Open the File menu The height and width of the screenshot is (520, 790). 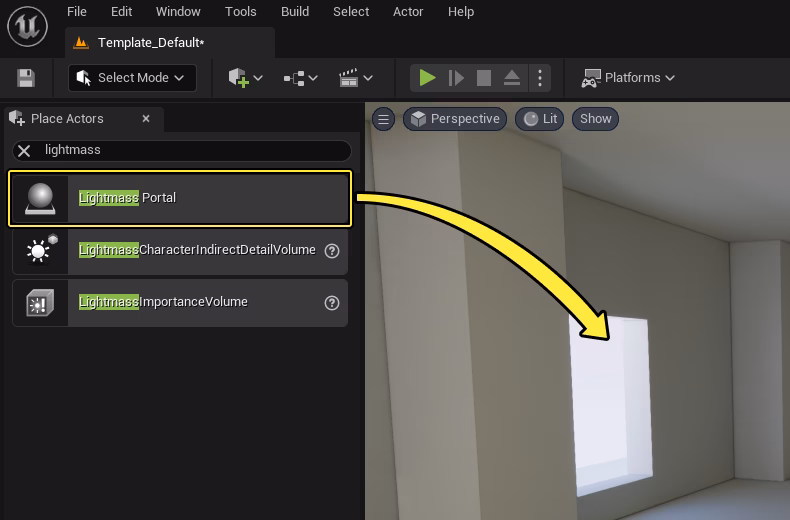tap(77, 12)
